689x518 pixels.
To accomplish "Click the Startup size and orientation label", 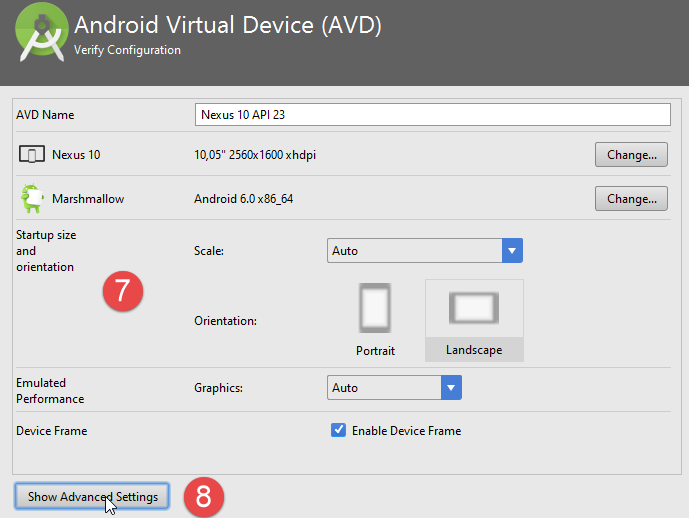I will pyautogui.click(x=46, y=251).
